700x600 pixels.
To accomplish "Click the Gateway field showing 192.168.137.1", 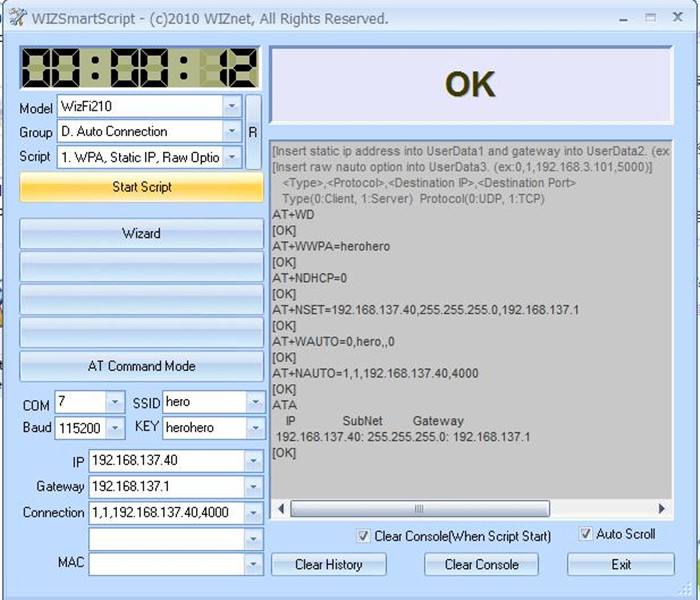I will pos(167,487).
